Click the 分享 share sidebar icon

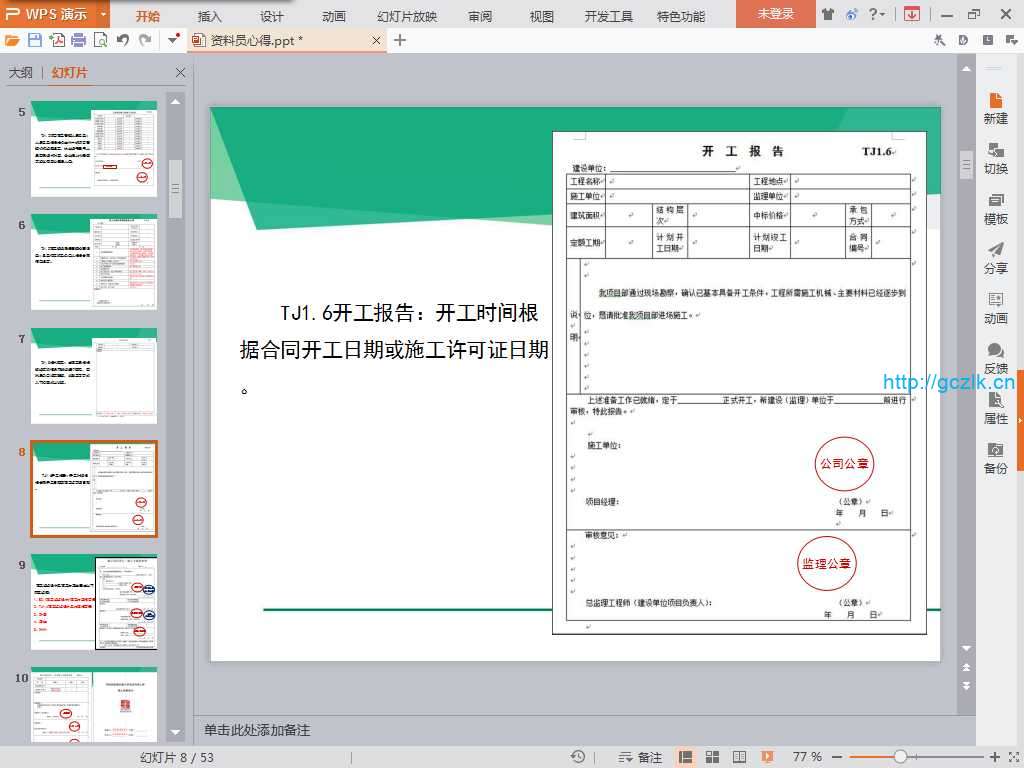click(995, 258)
